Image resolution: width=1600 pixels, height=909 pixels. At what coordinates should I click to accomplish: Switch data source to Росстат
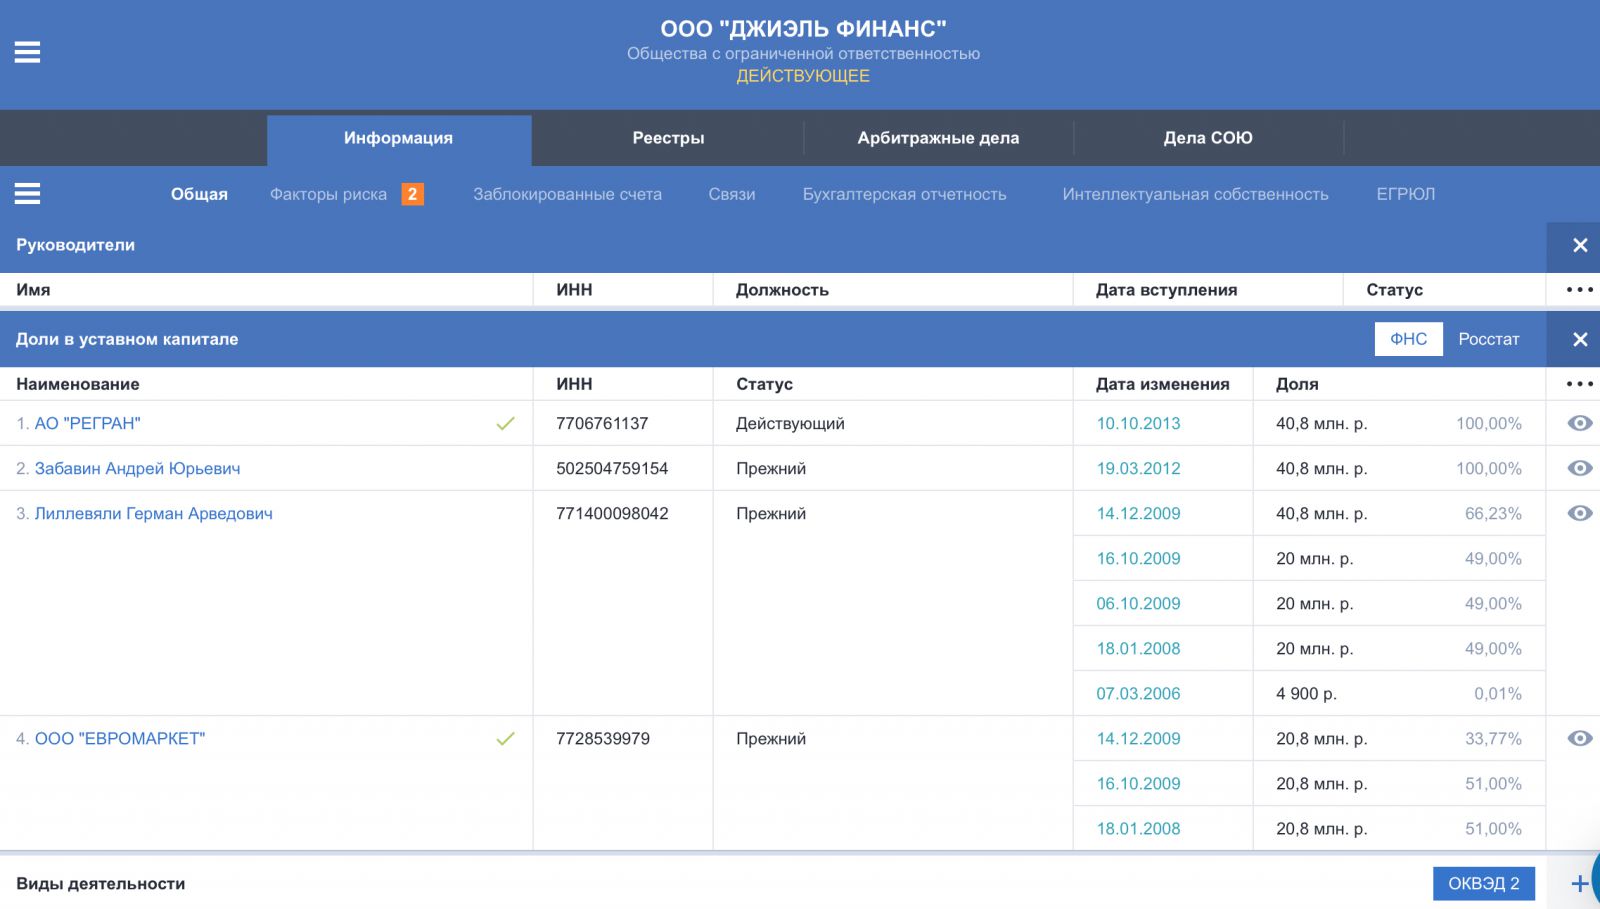point(1488,339)
